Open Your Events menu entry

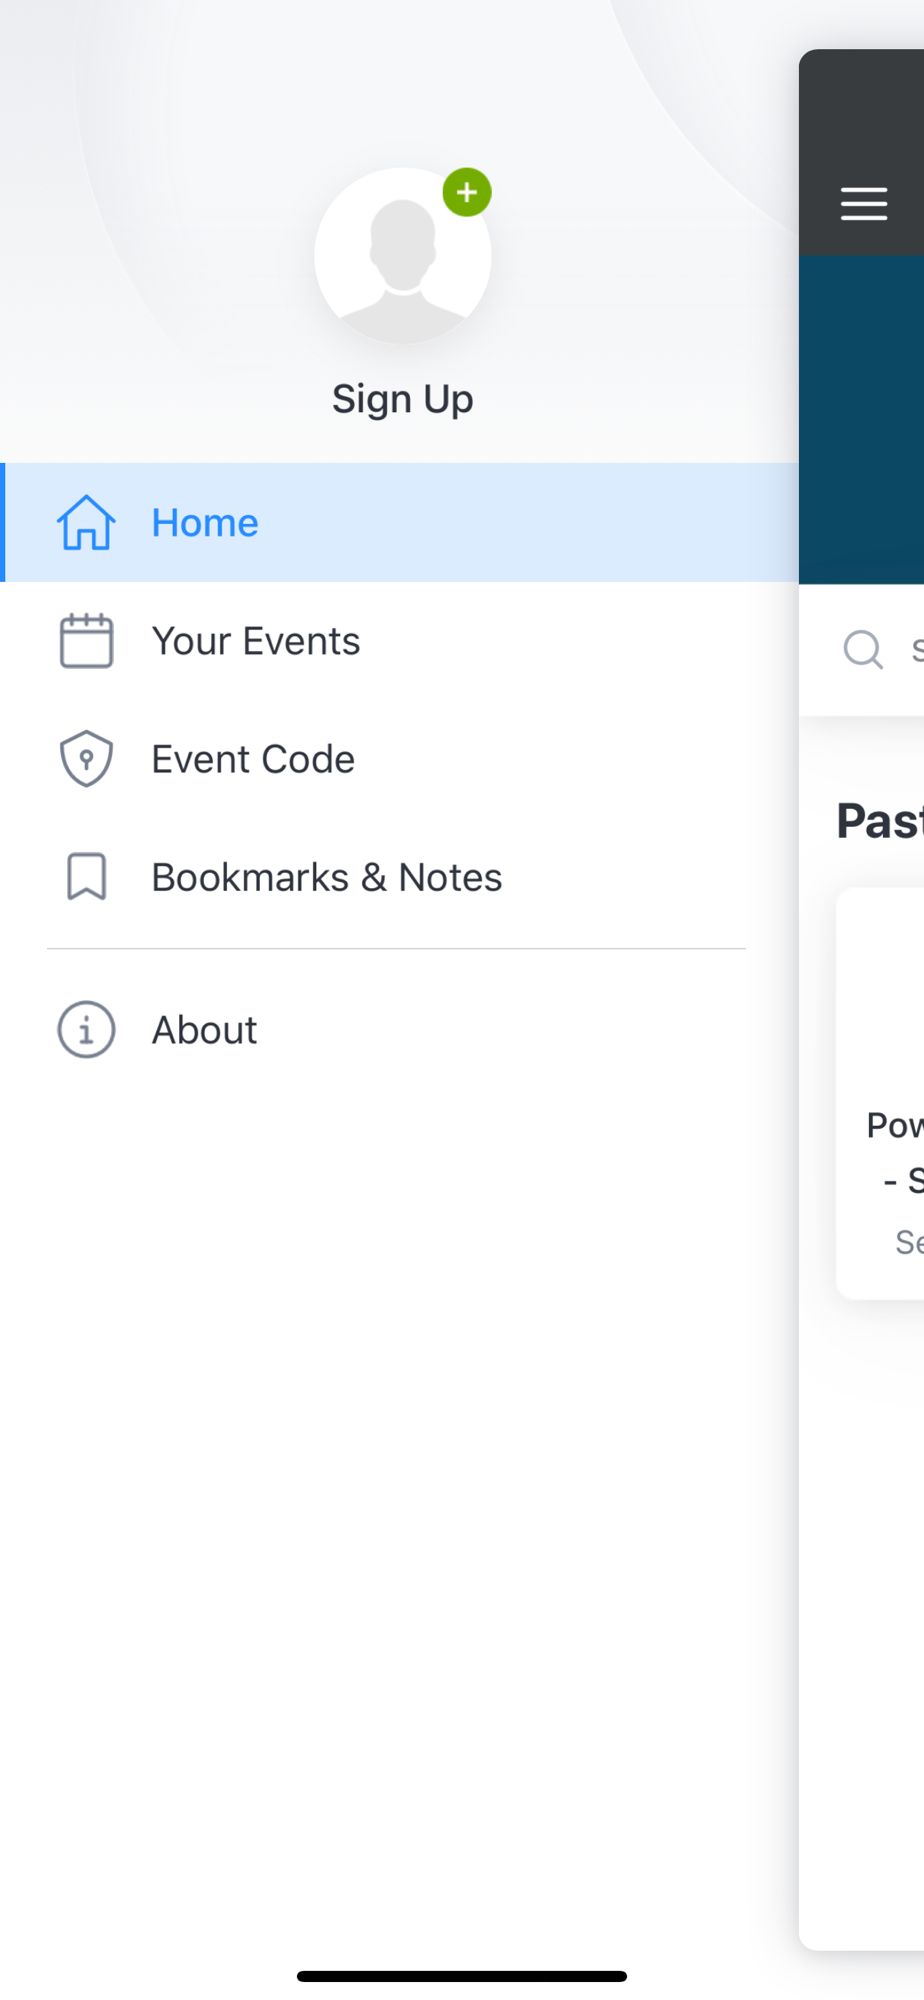[400, 641]
